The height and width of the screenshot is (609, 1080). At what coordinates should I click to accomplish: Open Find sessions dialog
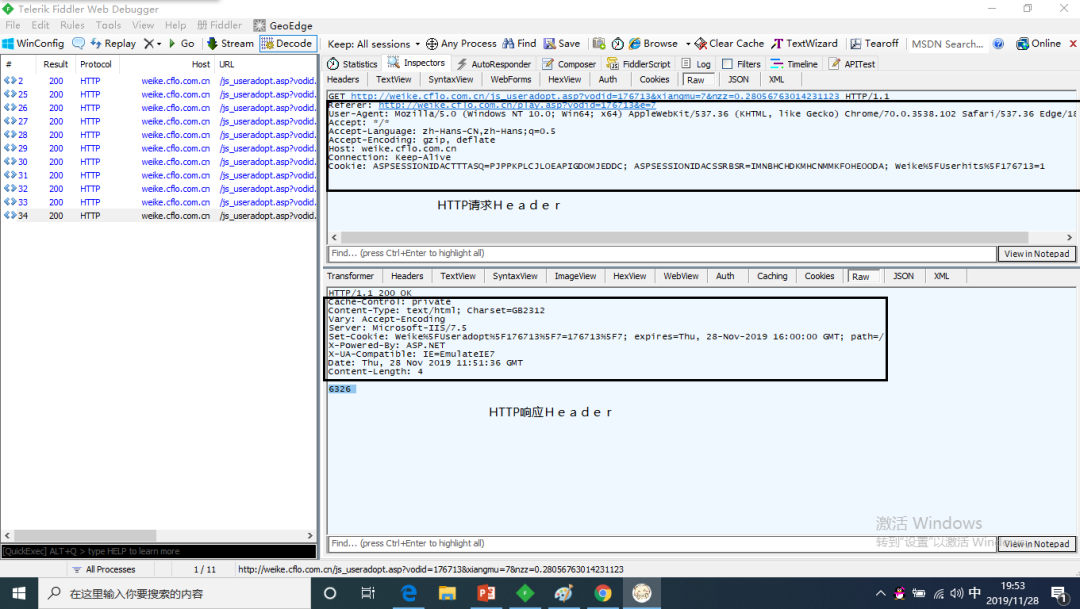pyautogui.click(x=519, y=43)
